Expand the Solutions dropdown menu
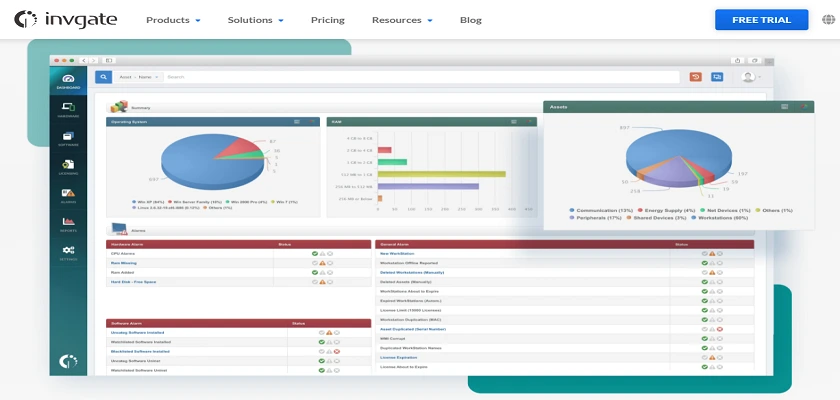The image size is (840, 400). [256, 20]
